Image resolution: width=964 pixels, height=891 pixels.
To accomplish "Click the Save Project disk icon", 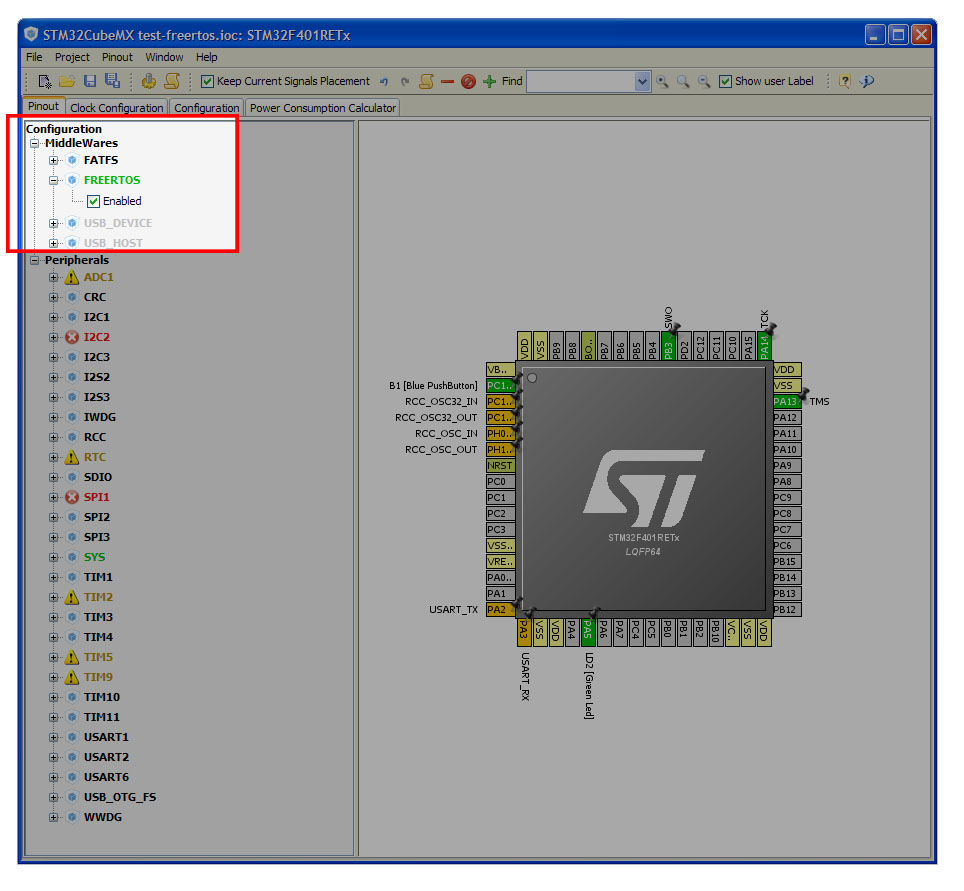I will coord(90,81).
